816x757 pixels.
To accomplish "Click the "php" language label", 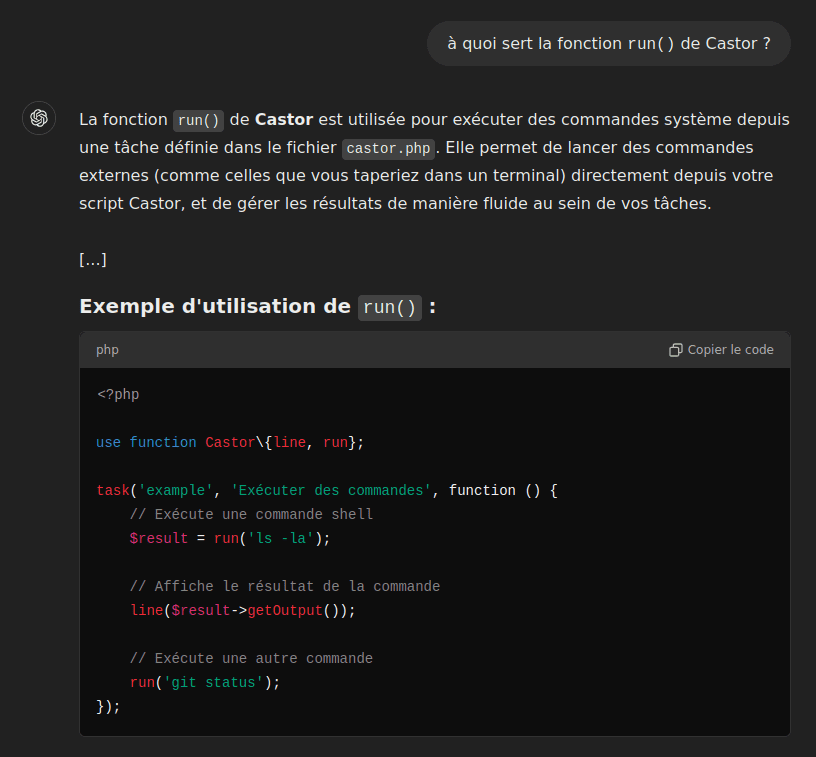I will (x=107, y=350).
